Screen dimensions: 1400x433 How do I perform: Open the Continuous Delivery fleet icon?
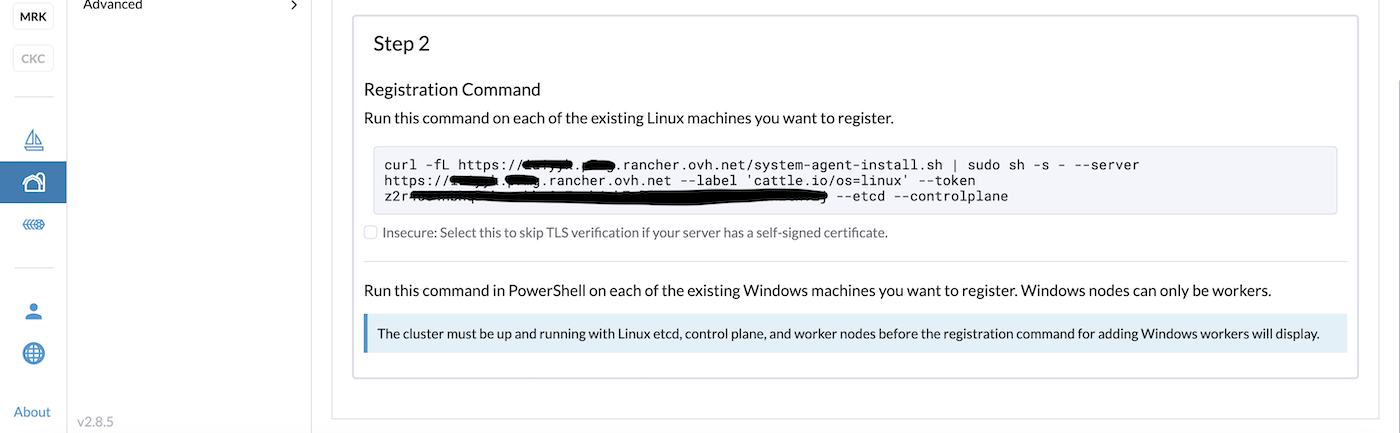[33, 225]
